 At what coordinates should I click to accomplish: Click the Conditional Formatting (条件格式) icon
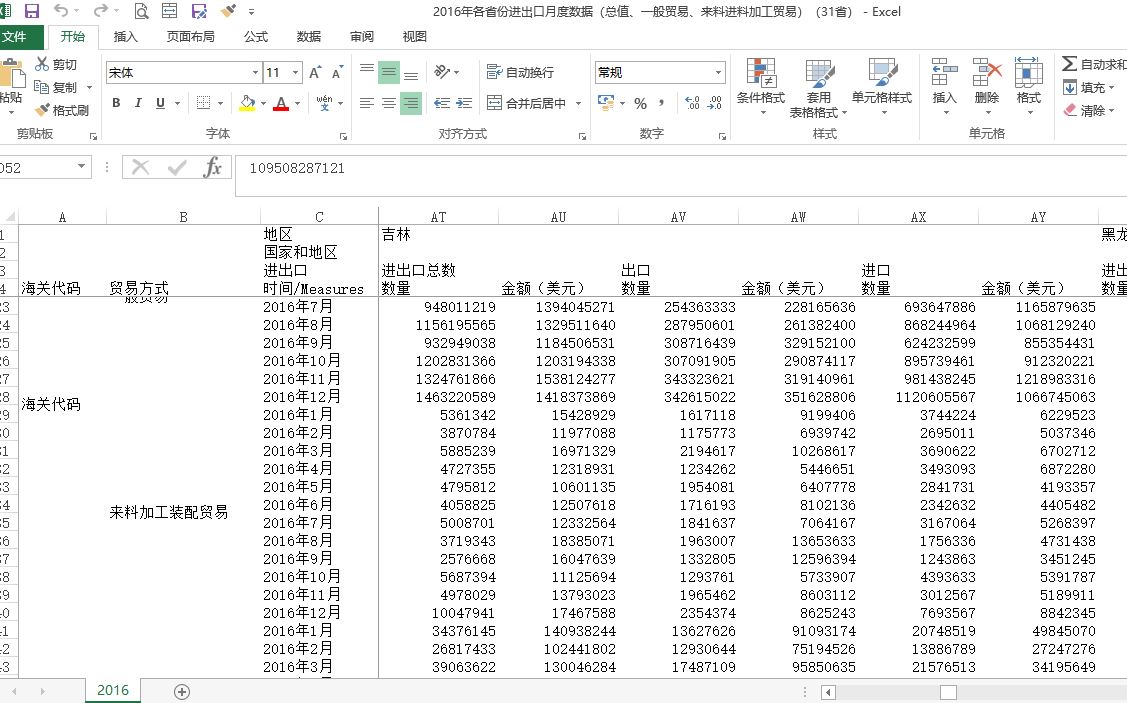coord(761,84)
